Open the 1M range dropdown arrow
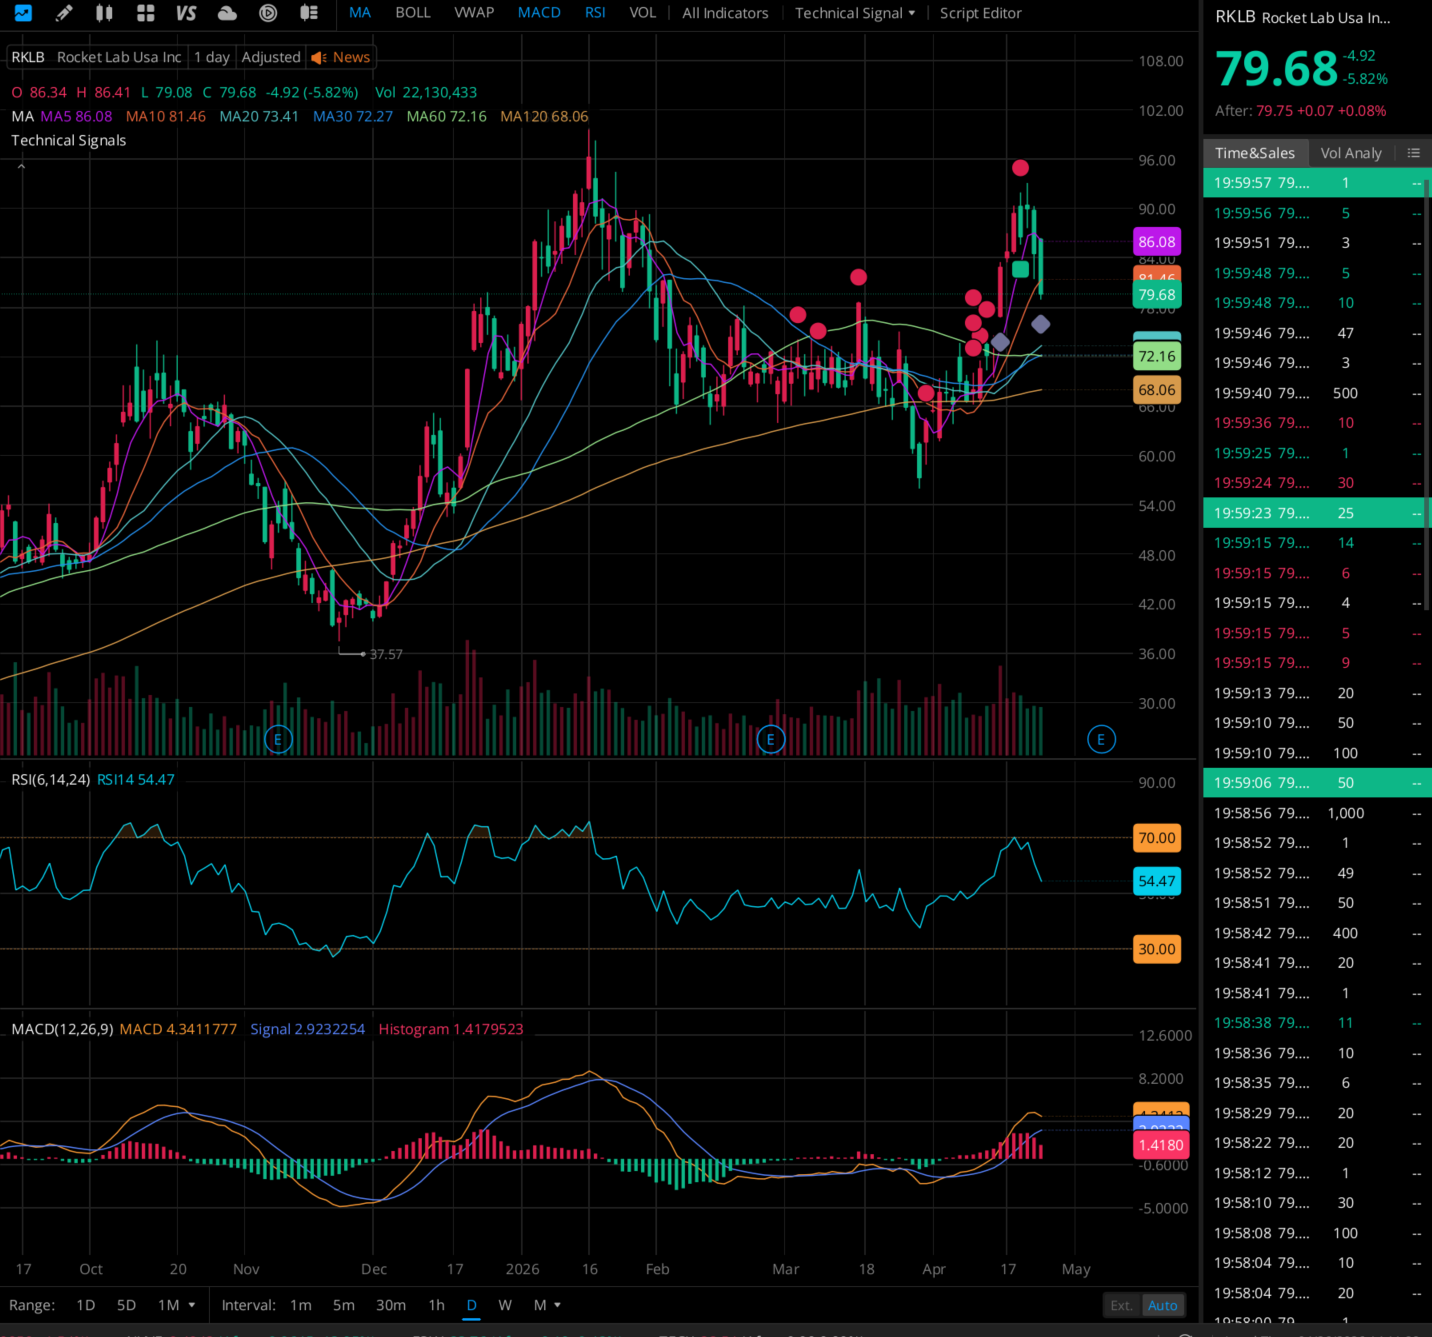This screenshot has width=1432, height=1337. pos(191,1305)
